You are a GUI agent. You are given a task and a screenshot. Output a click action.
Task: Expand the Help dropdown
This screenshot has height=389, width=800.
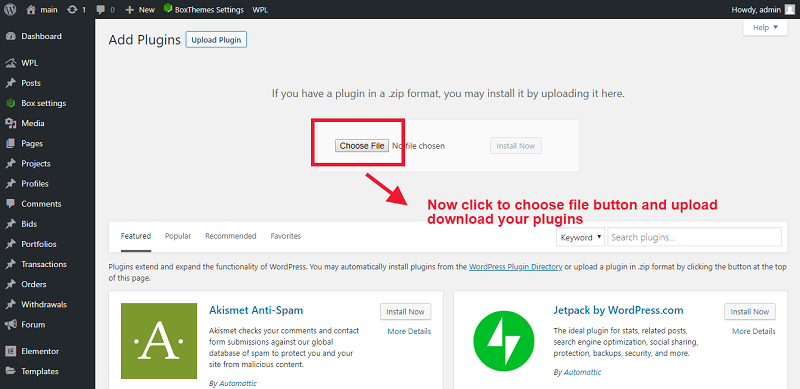coord(765,28)
